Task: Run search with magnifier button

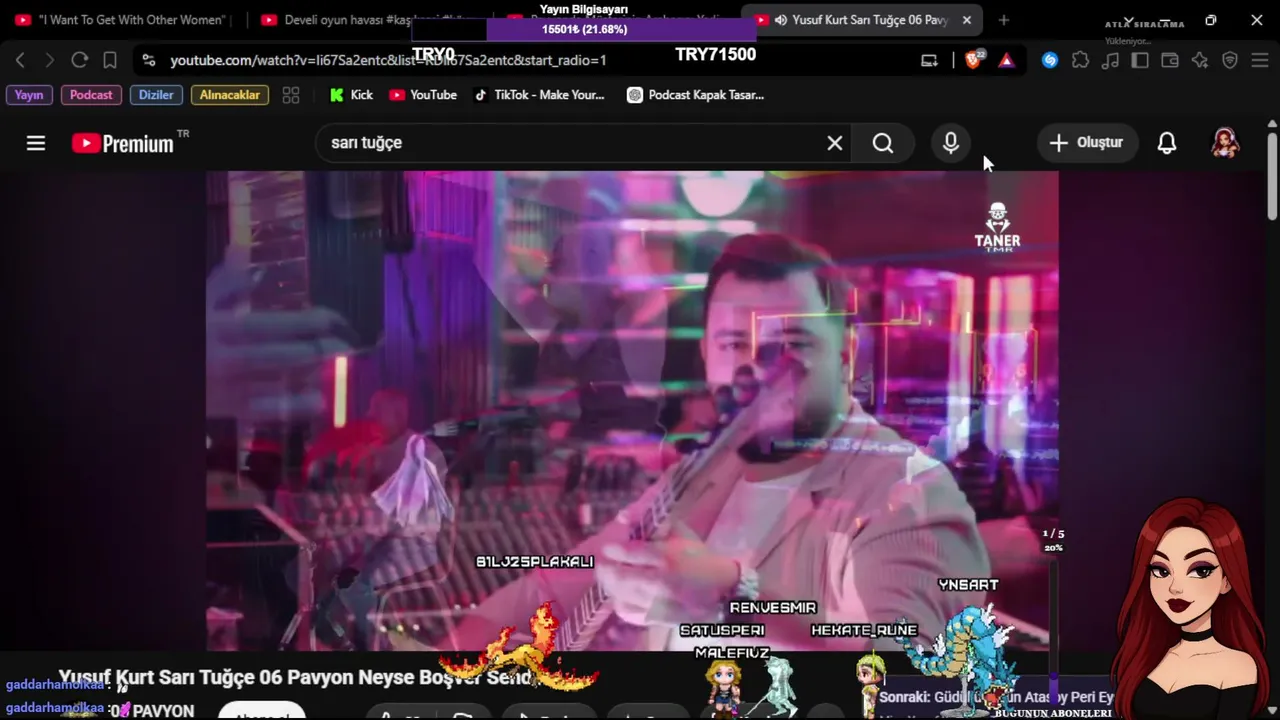Action: pos(882,143)
